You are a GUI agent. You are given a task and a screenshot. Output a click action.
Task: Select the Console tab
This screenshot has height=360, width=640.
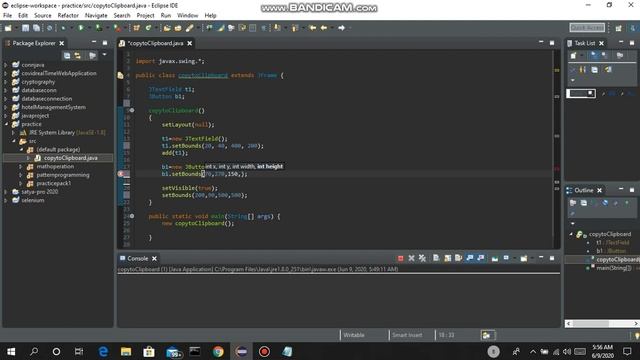pyautogui.click(x=138, y=258)
